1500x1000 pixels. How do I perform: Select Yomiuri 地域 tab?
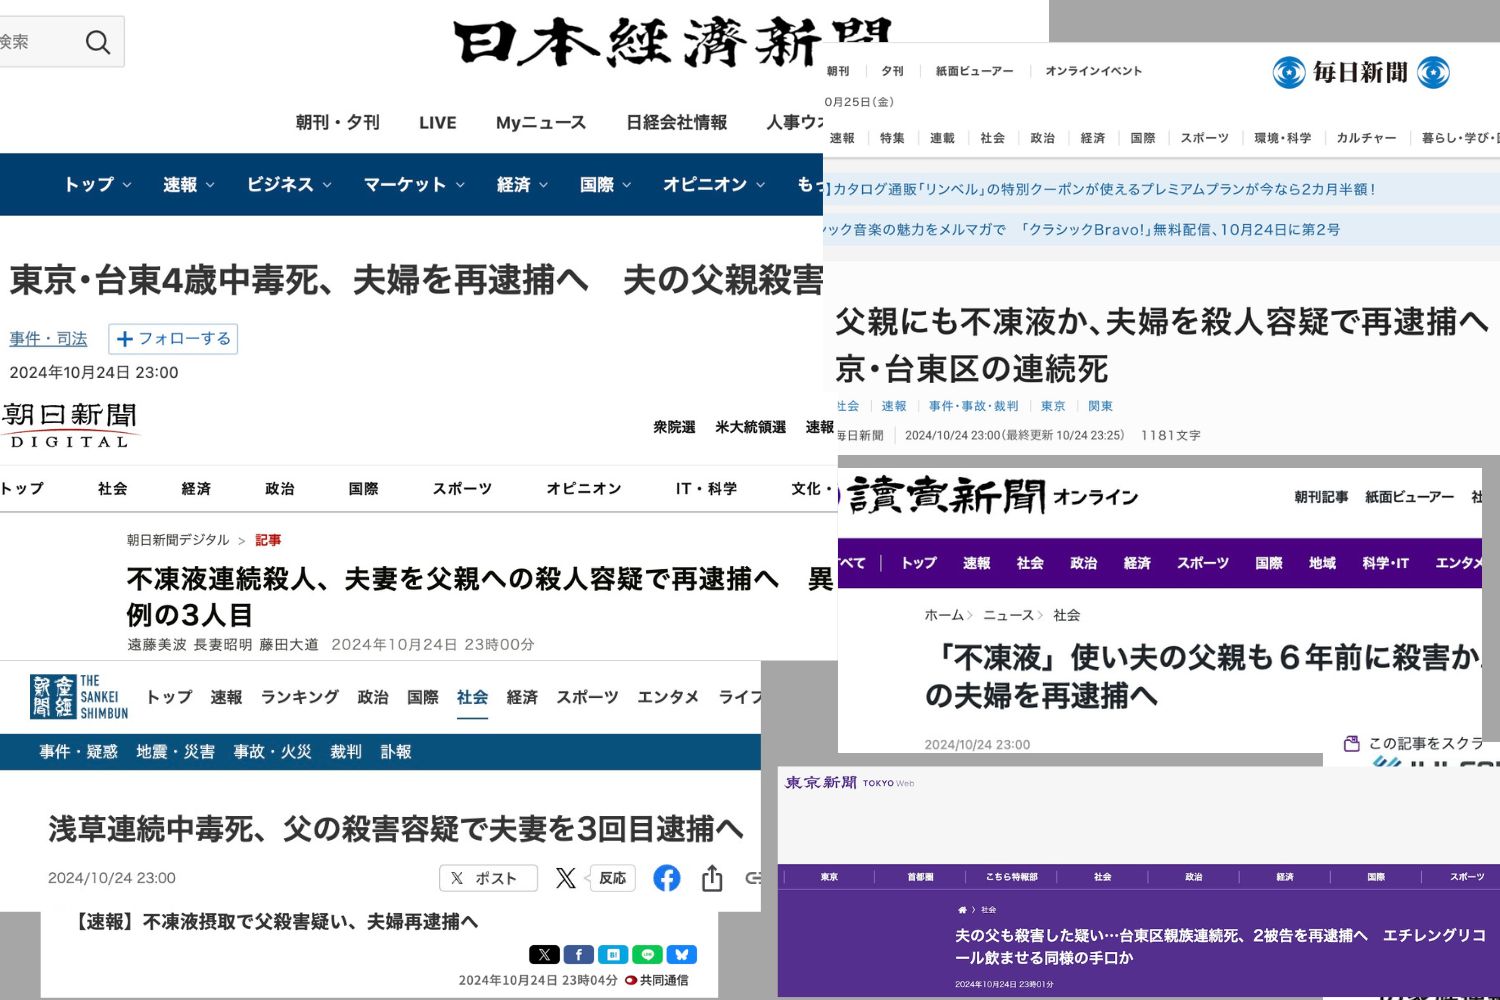pyautogui.click(x=1322, y=563)
